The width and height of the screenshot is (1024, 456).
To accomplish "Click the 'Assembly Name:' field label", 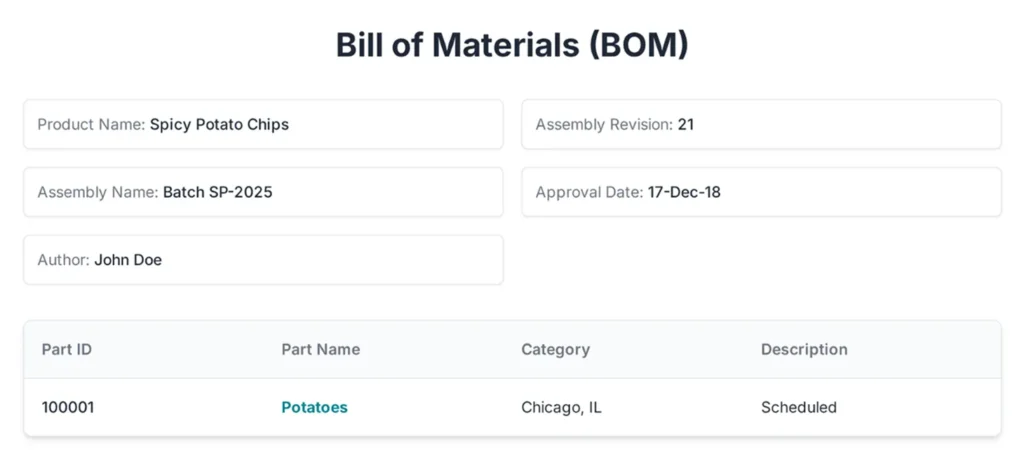I will (x=98, y=192).
